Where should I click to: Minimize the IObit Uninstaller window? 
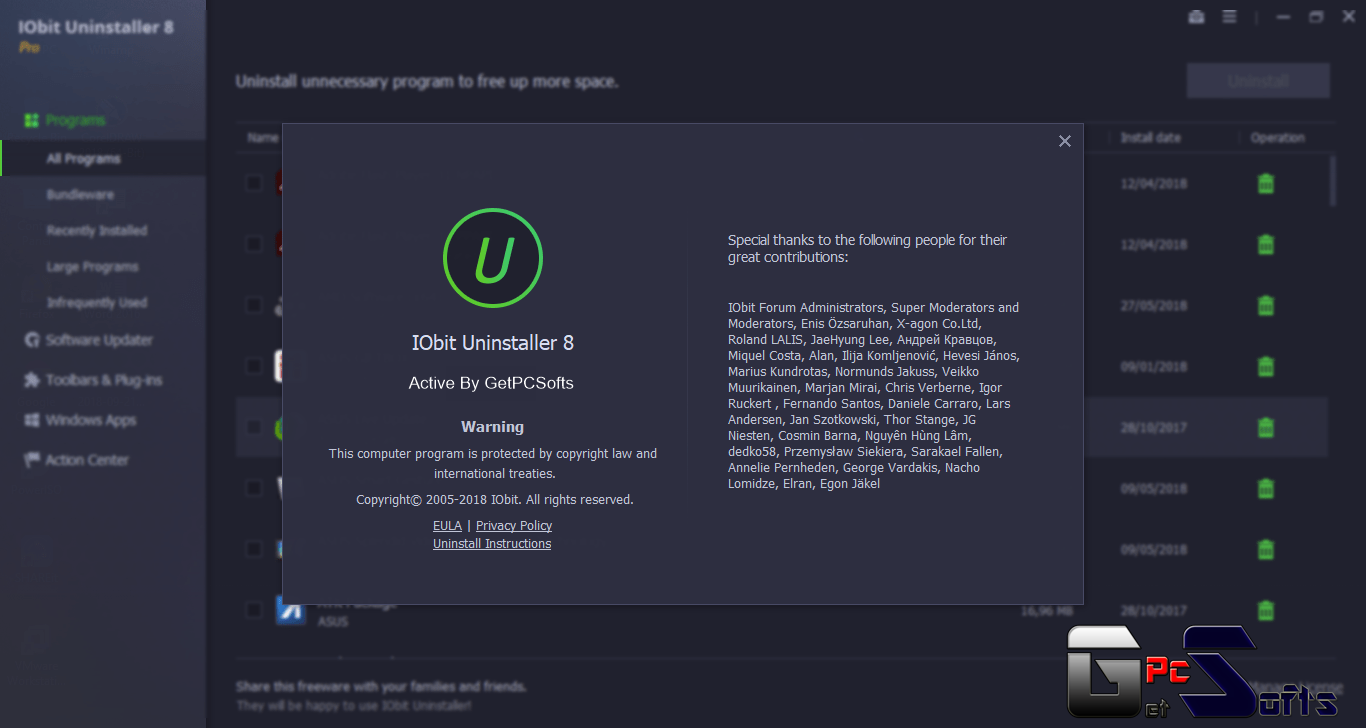tap(1284, 17)
